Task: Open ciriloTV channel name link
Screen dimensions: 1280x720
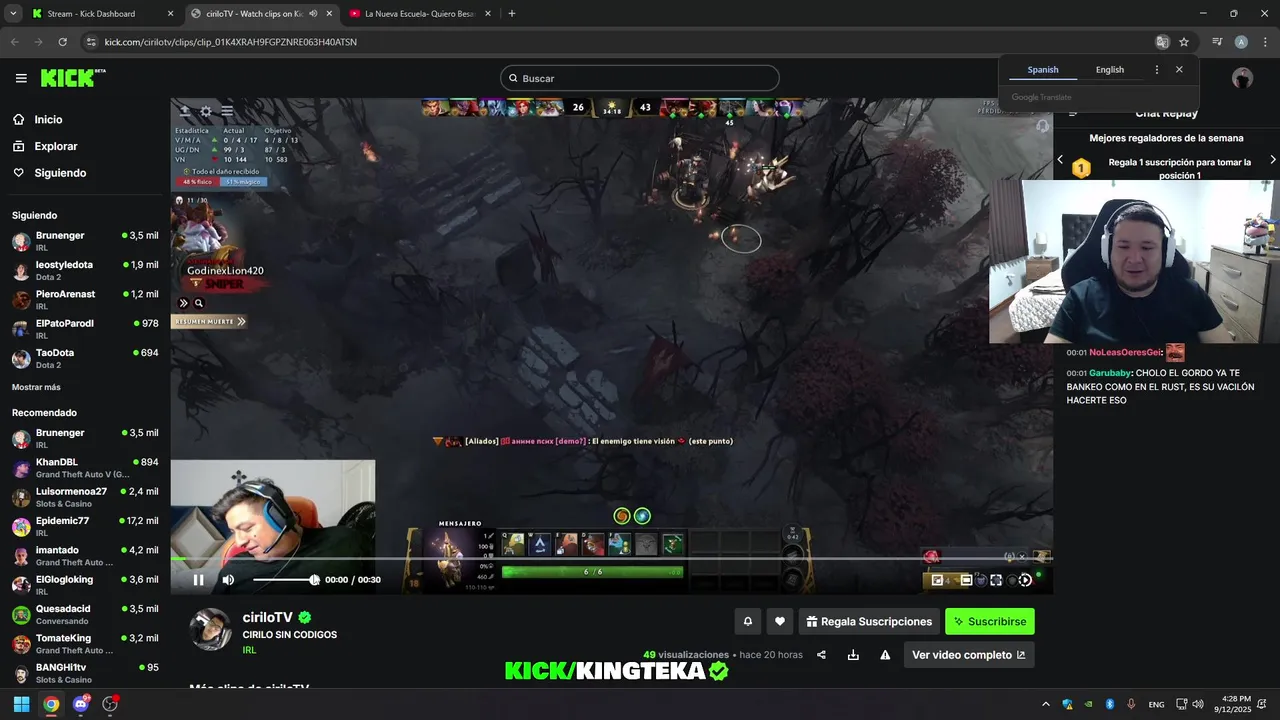Action: point(267,618)
